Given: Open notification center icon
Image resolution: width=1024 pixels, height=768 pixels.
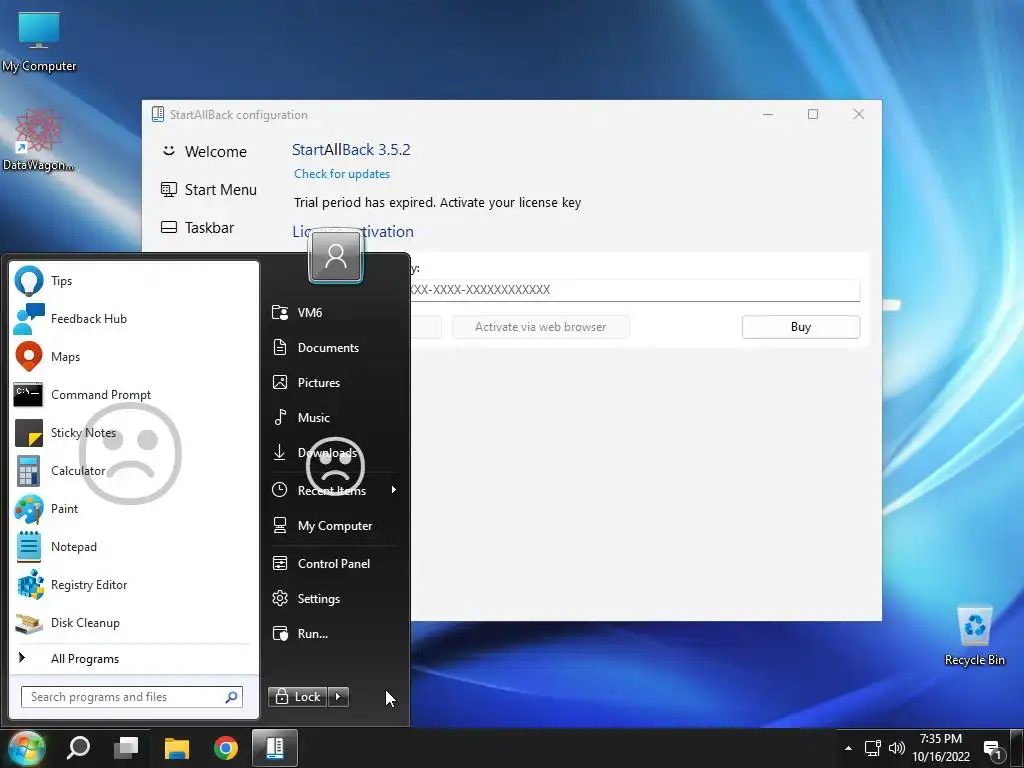Looking at the screenshot, I should pos(993,751).
